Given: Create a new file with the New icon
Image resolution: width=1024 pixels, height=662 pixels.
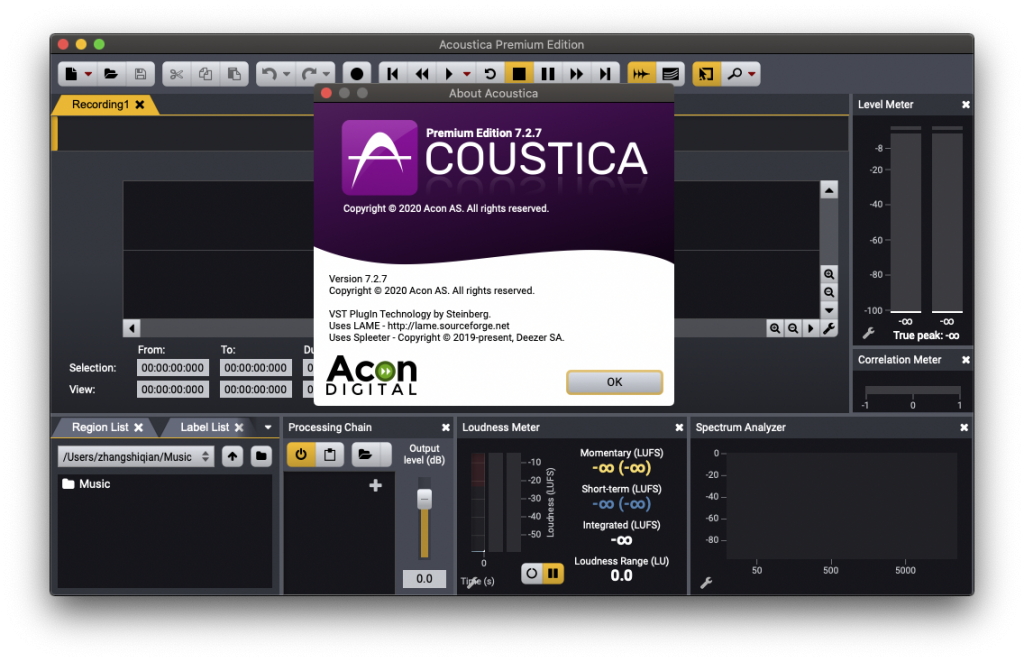Looking at the screenshot, I should pyautogui.click(x=71, y=74).
